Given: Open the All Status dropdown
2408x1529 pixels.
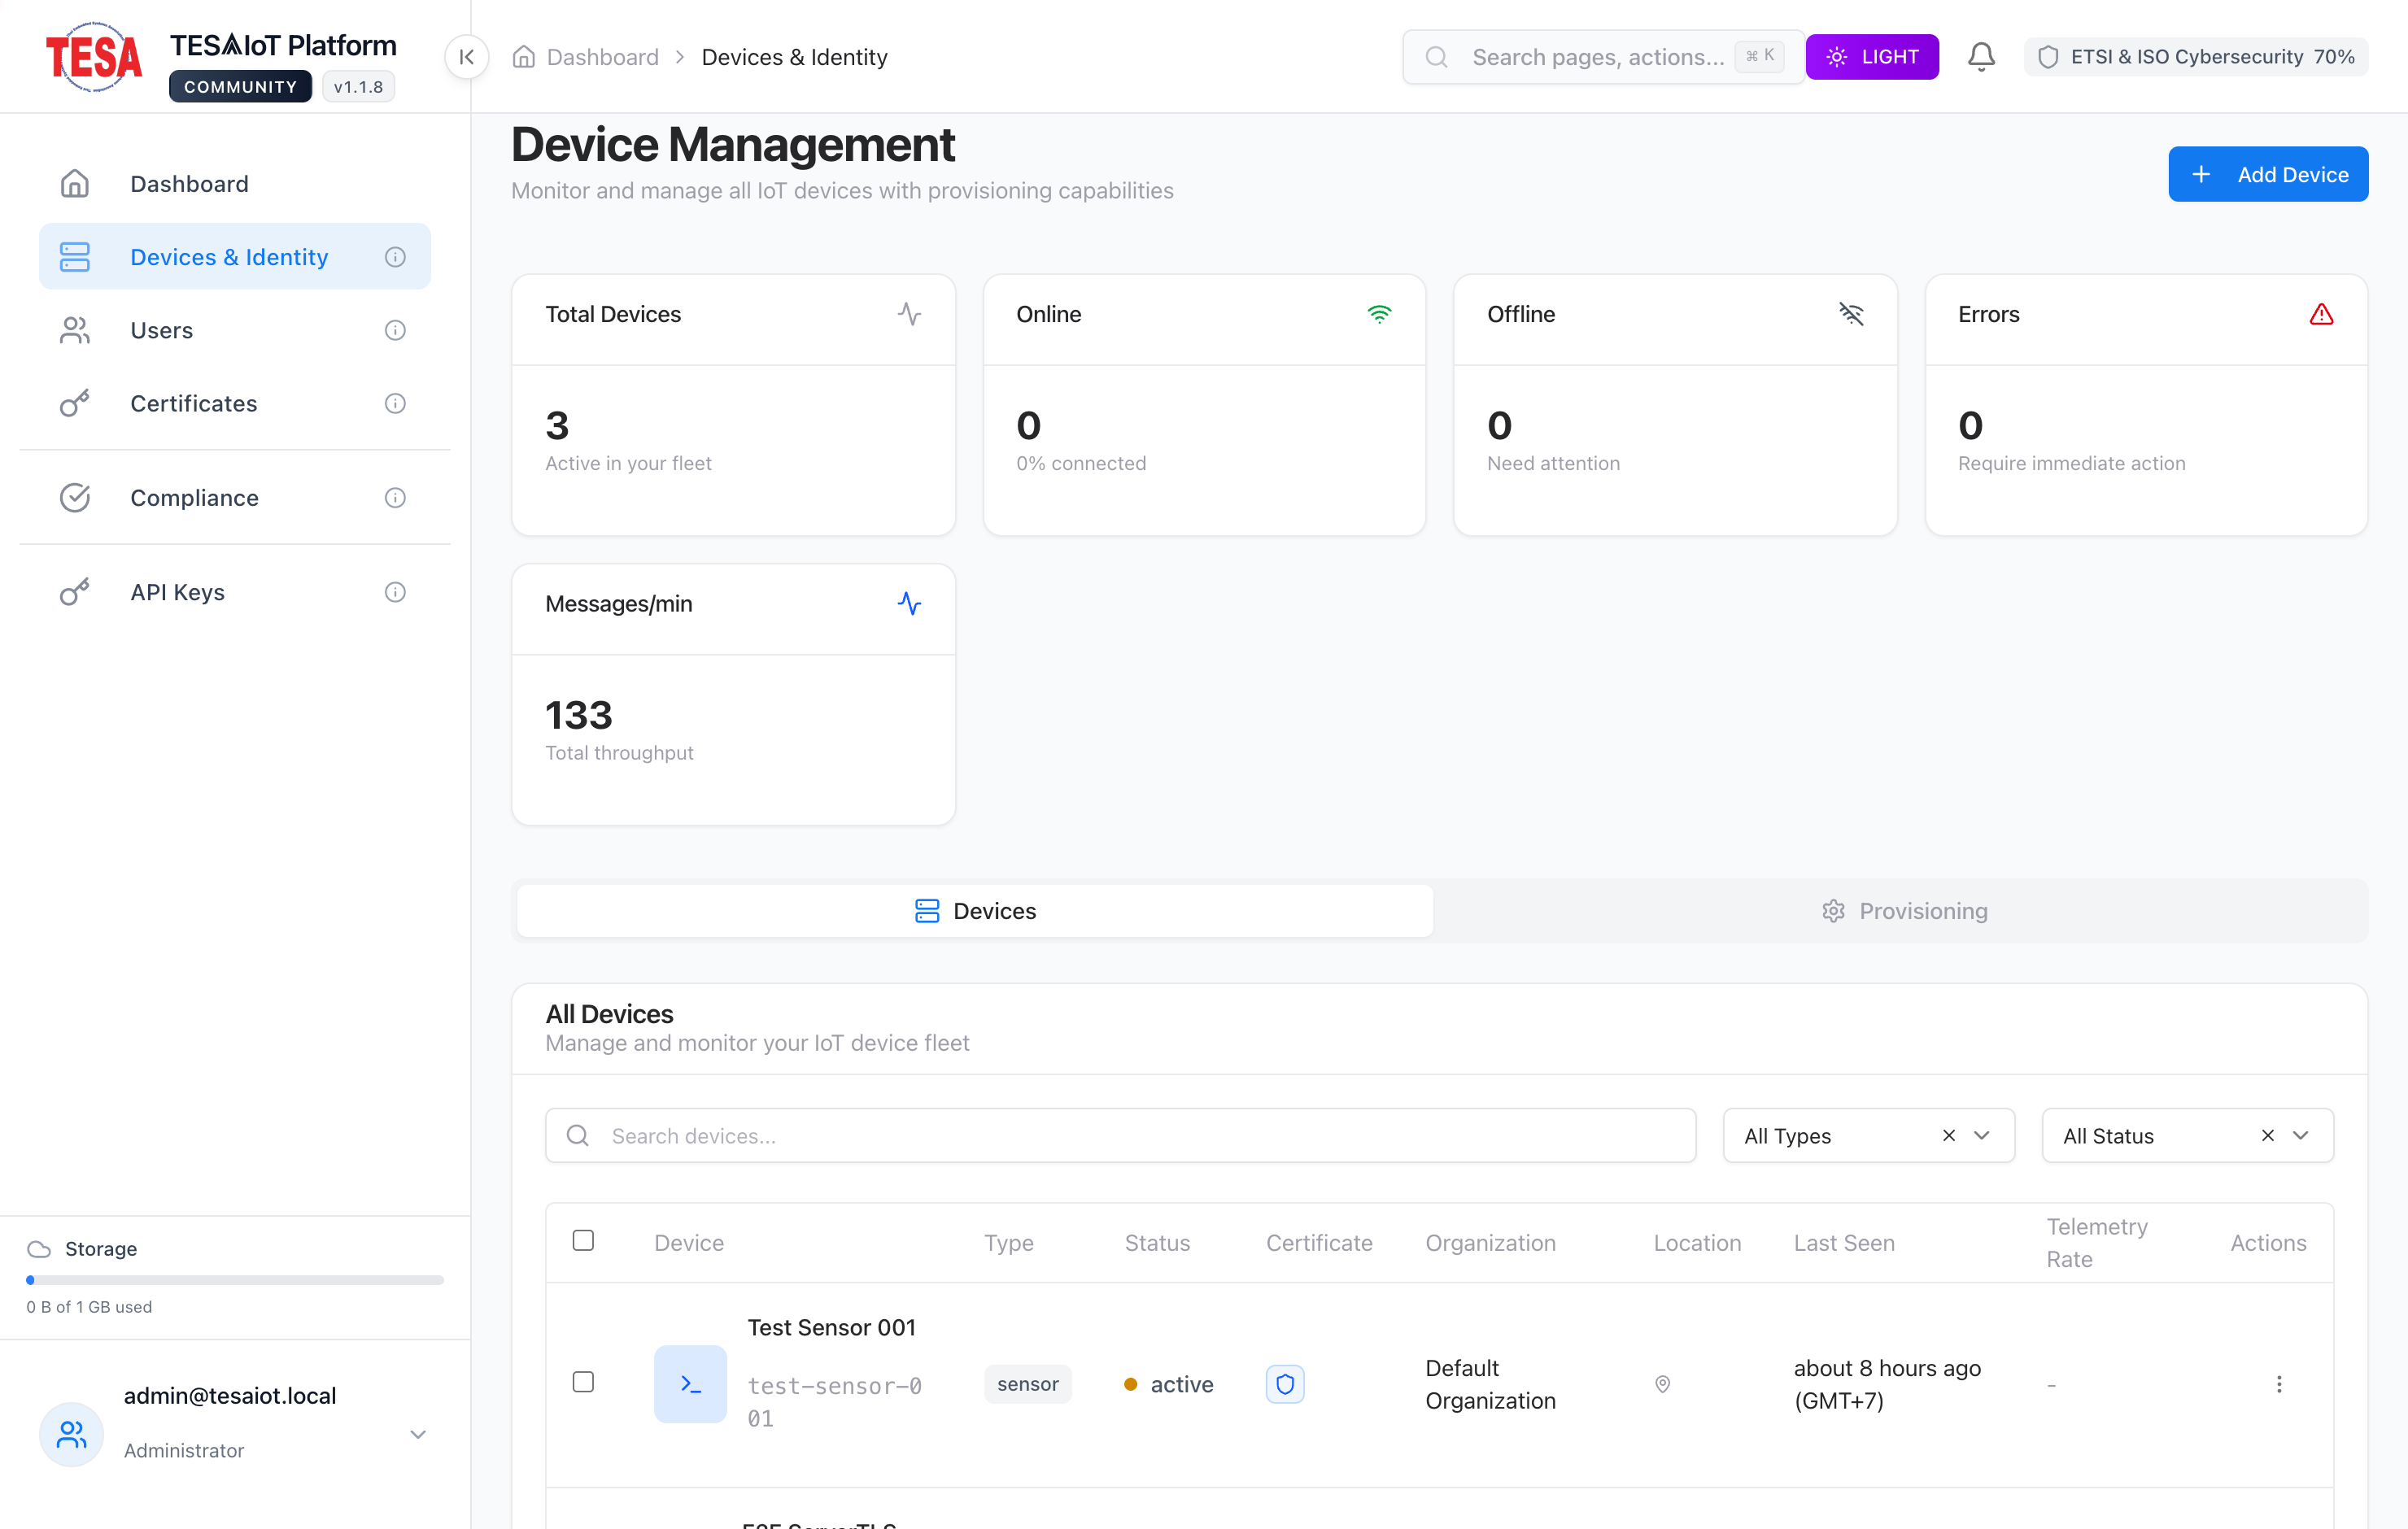Looking at the screenshot, I should point(2187,1135).
